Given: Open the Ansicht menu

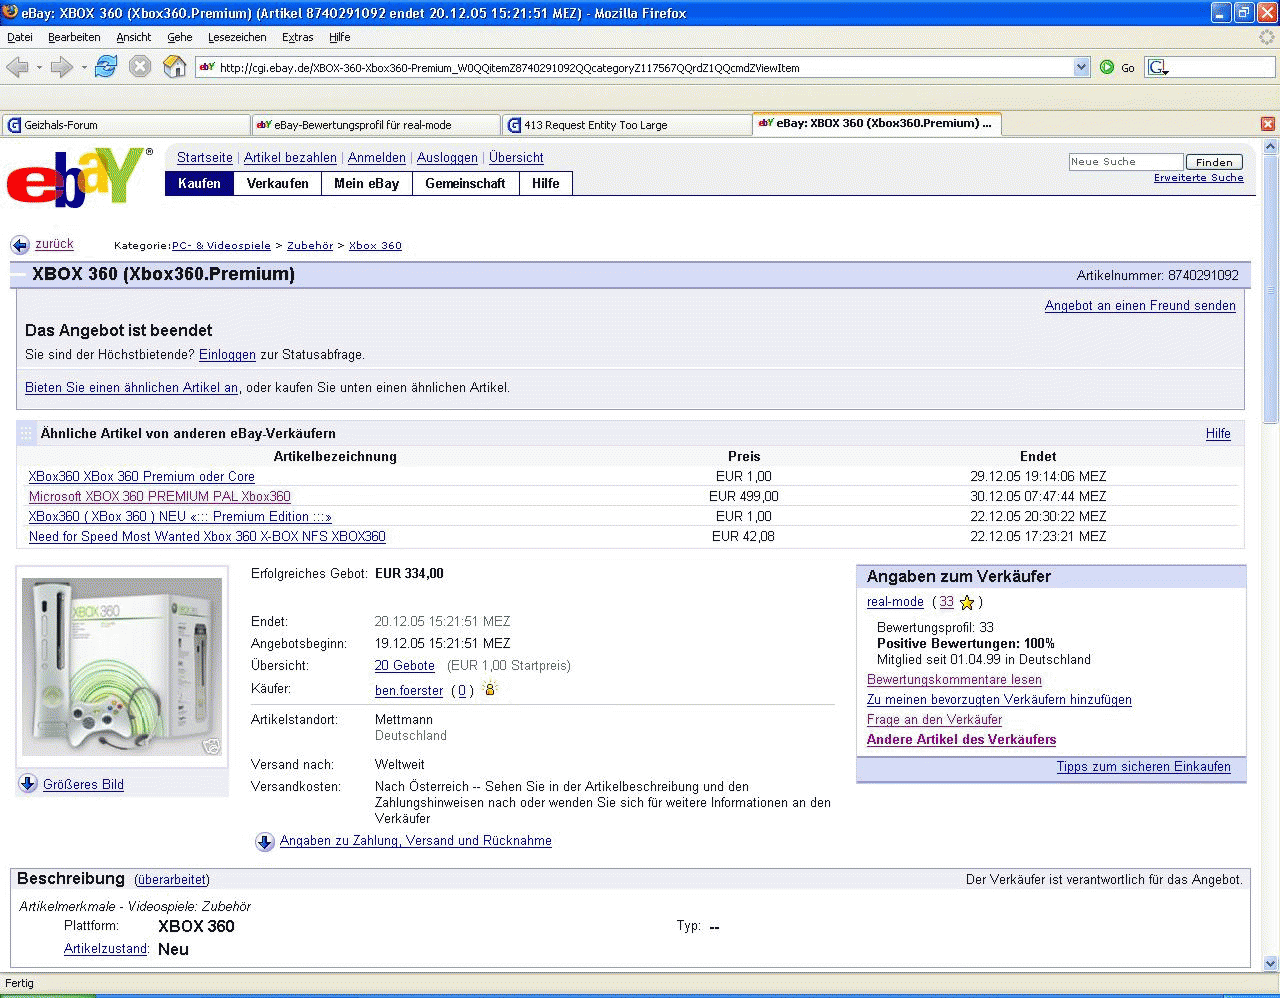Looking at the screenshot, I should [134, 37].
